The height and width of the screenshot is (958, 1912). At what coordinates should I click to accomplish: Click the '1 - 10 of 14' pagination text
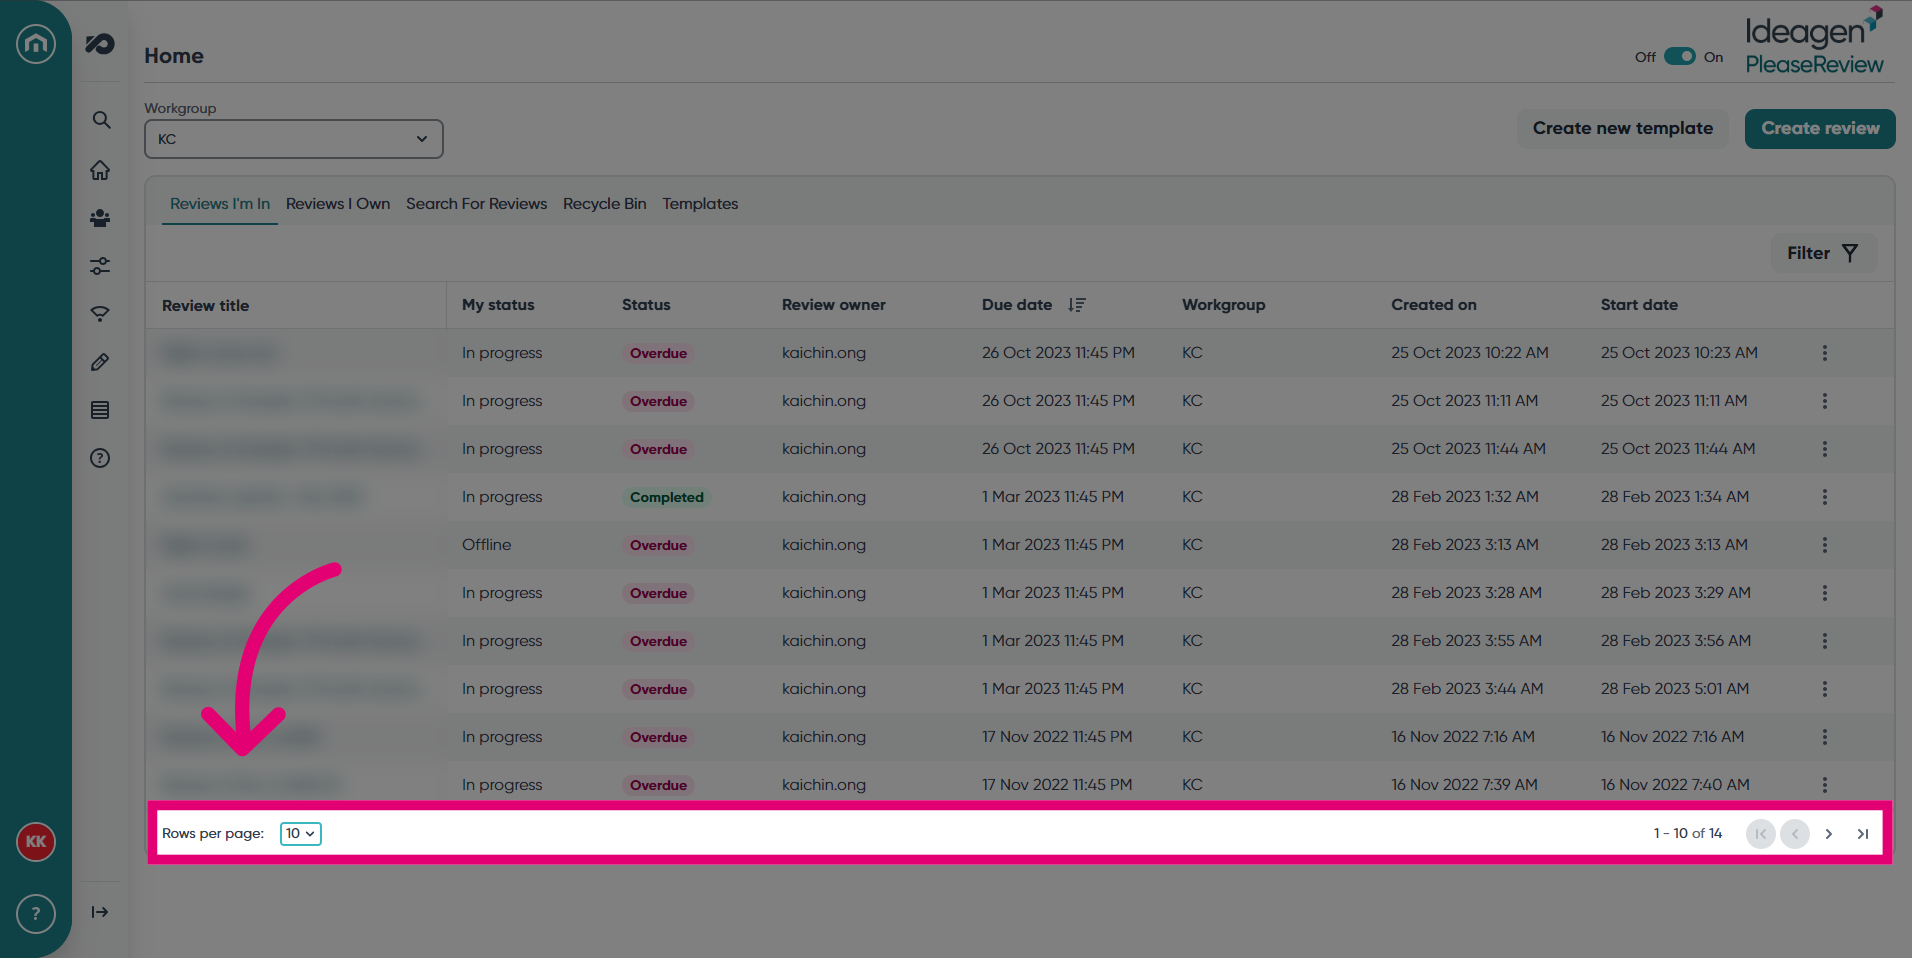(1688, 834)
